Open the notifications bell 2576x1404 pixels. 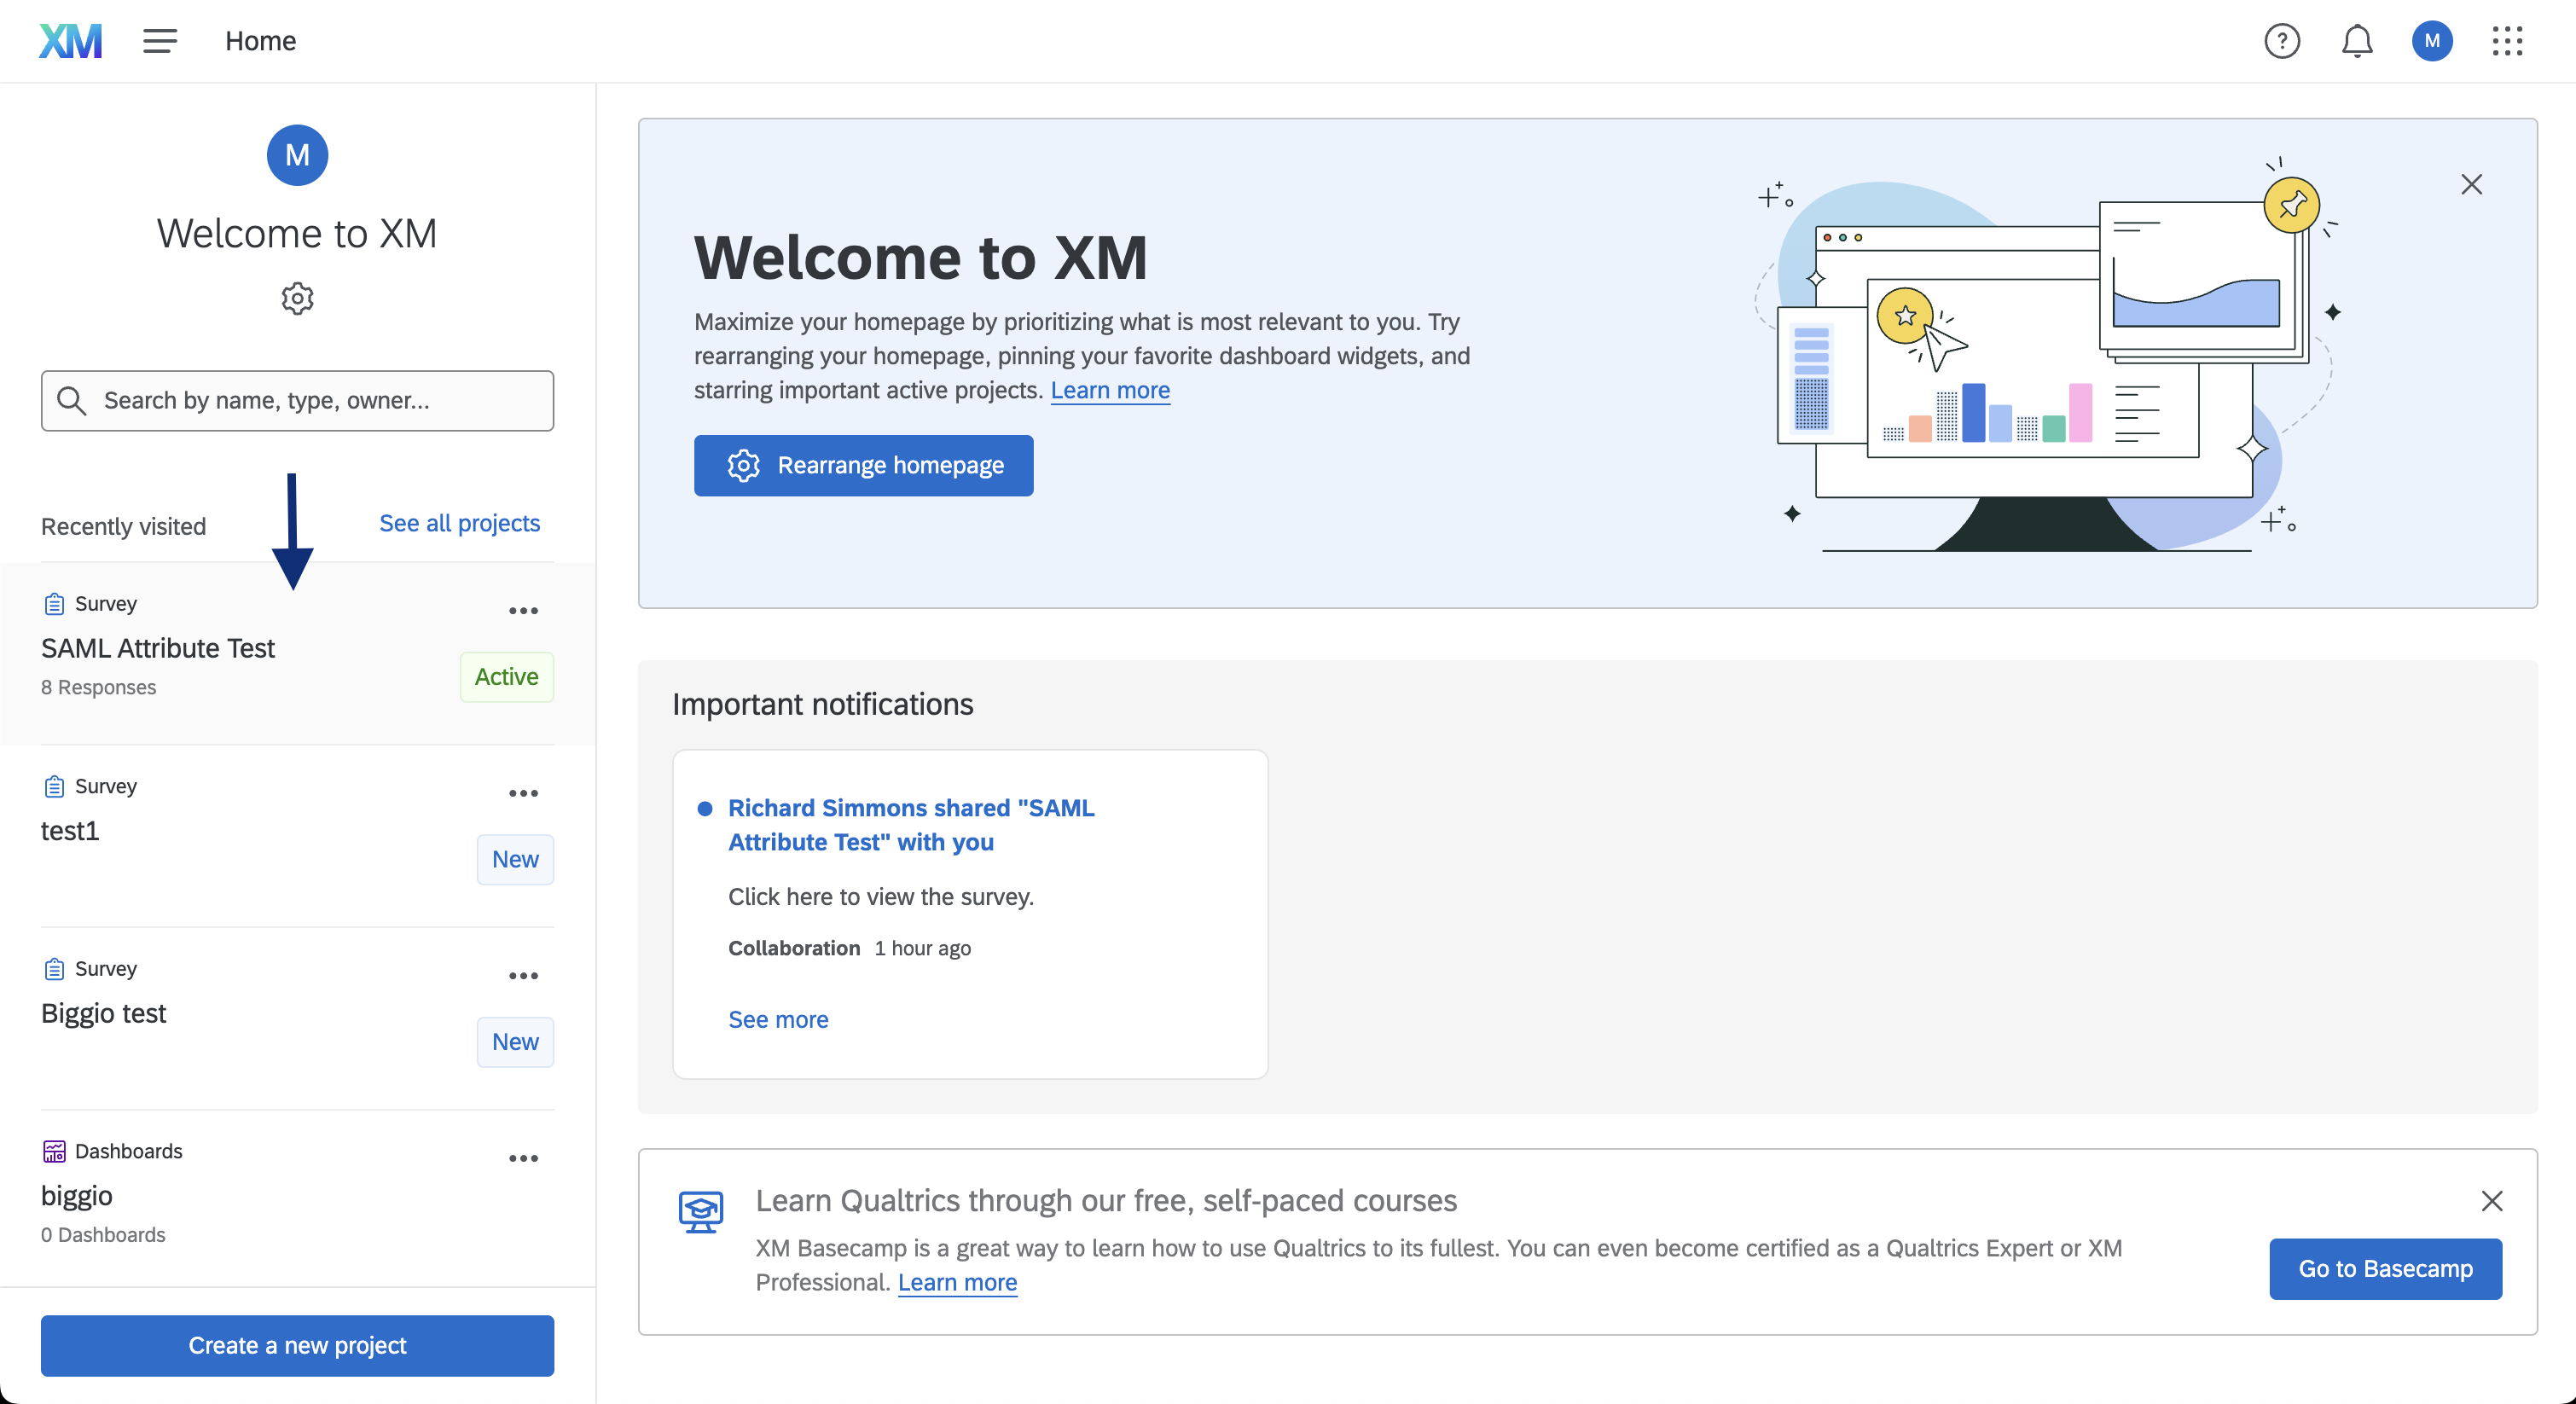pyautogui.click(x=2357, y=41)
